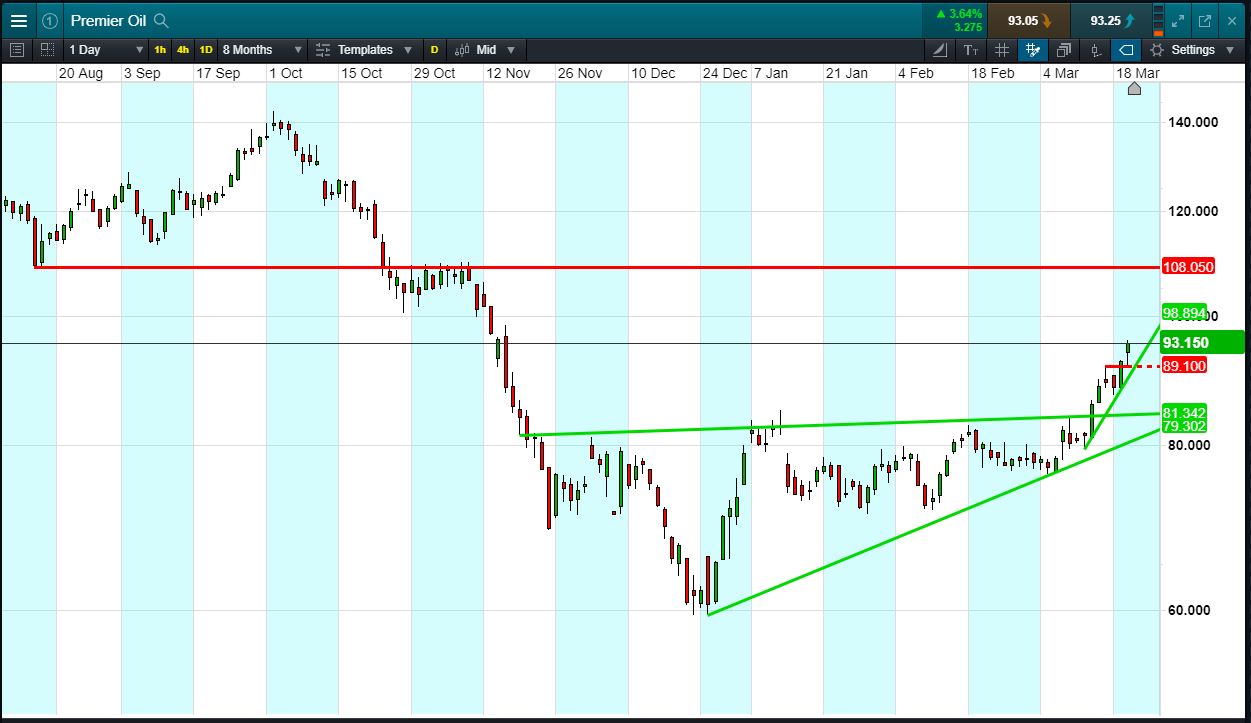Click the 108.050 red price line label

(1188, 267)
